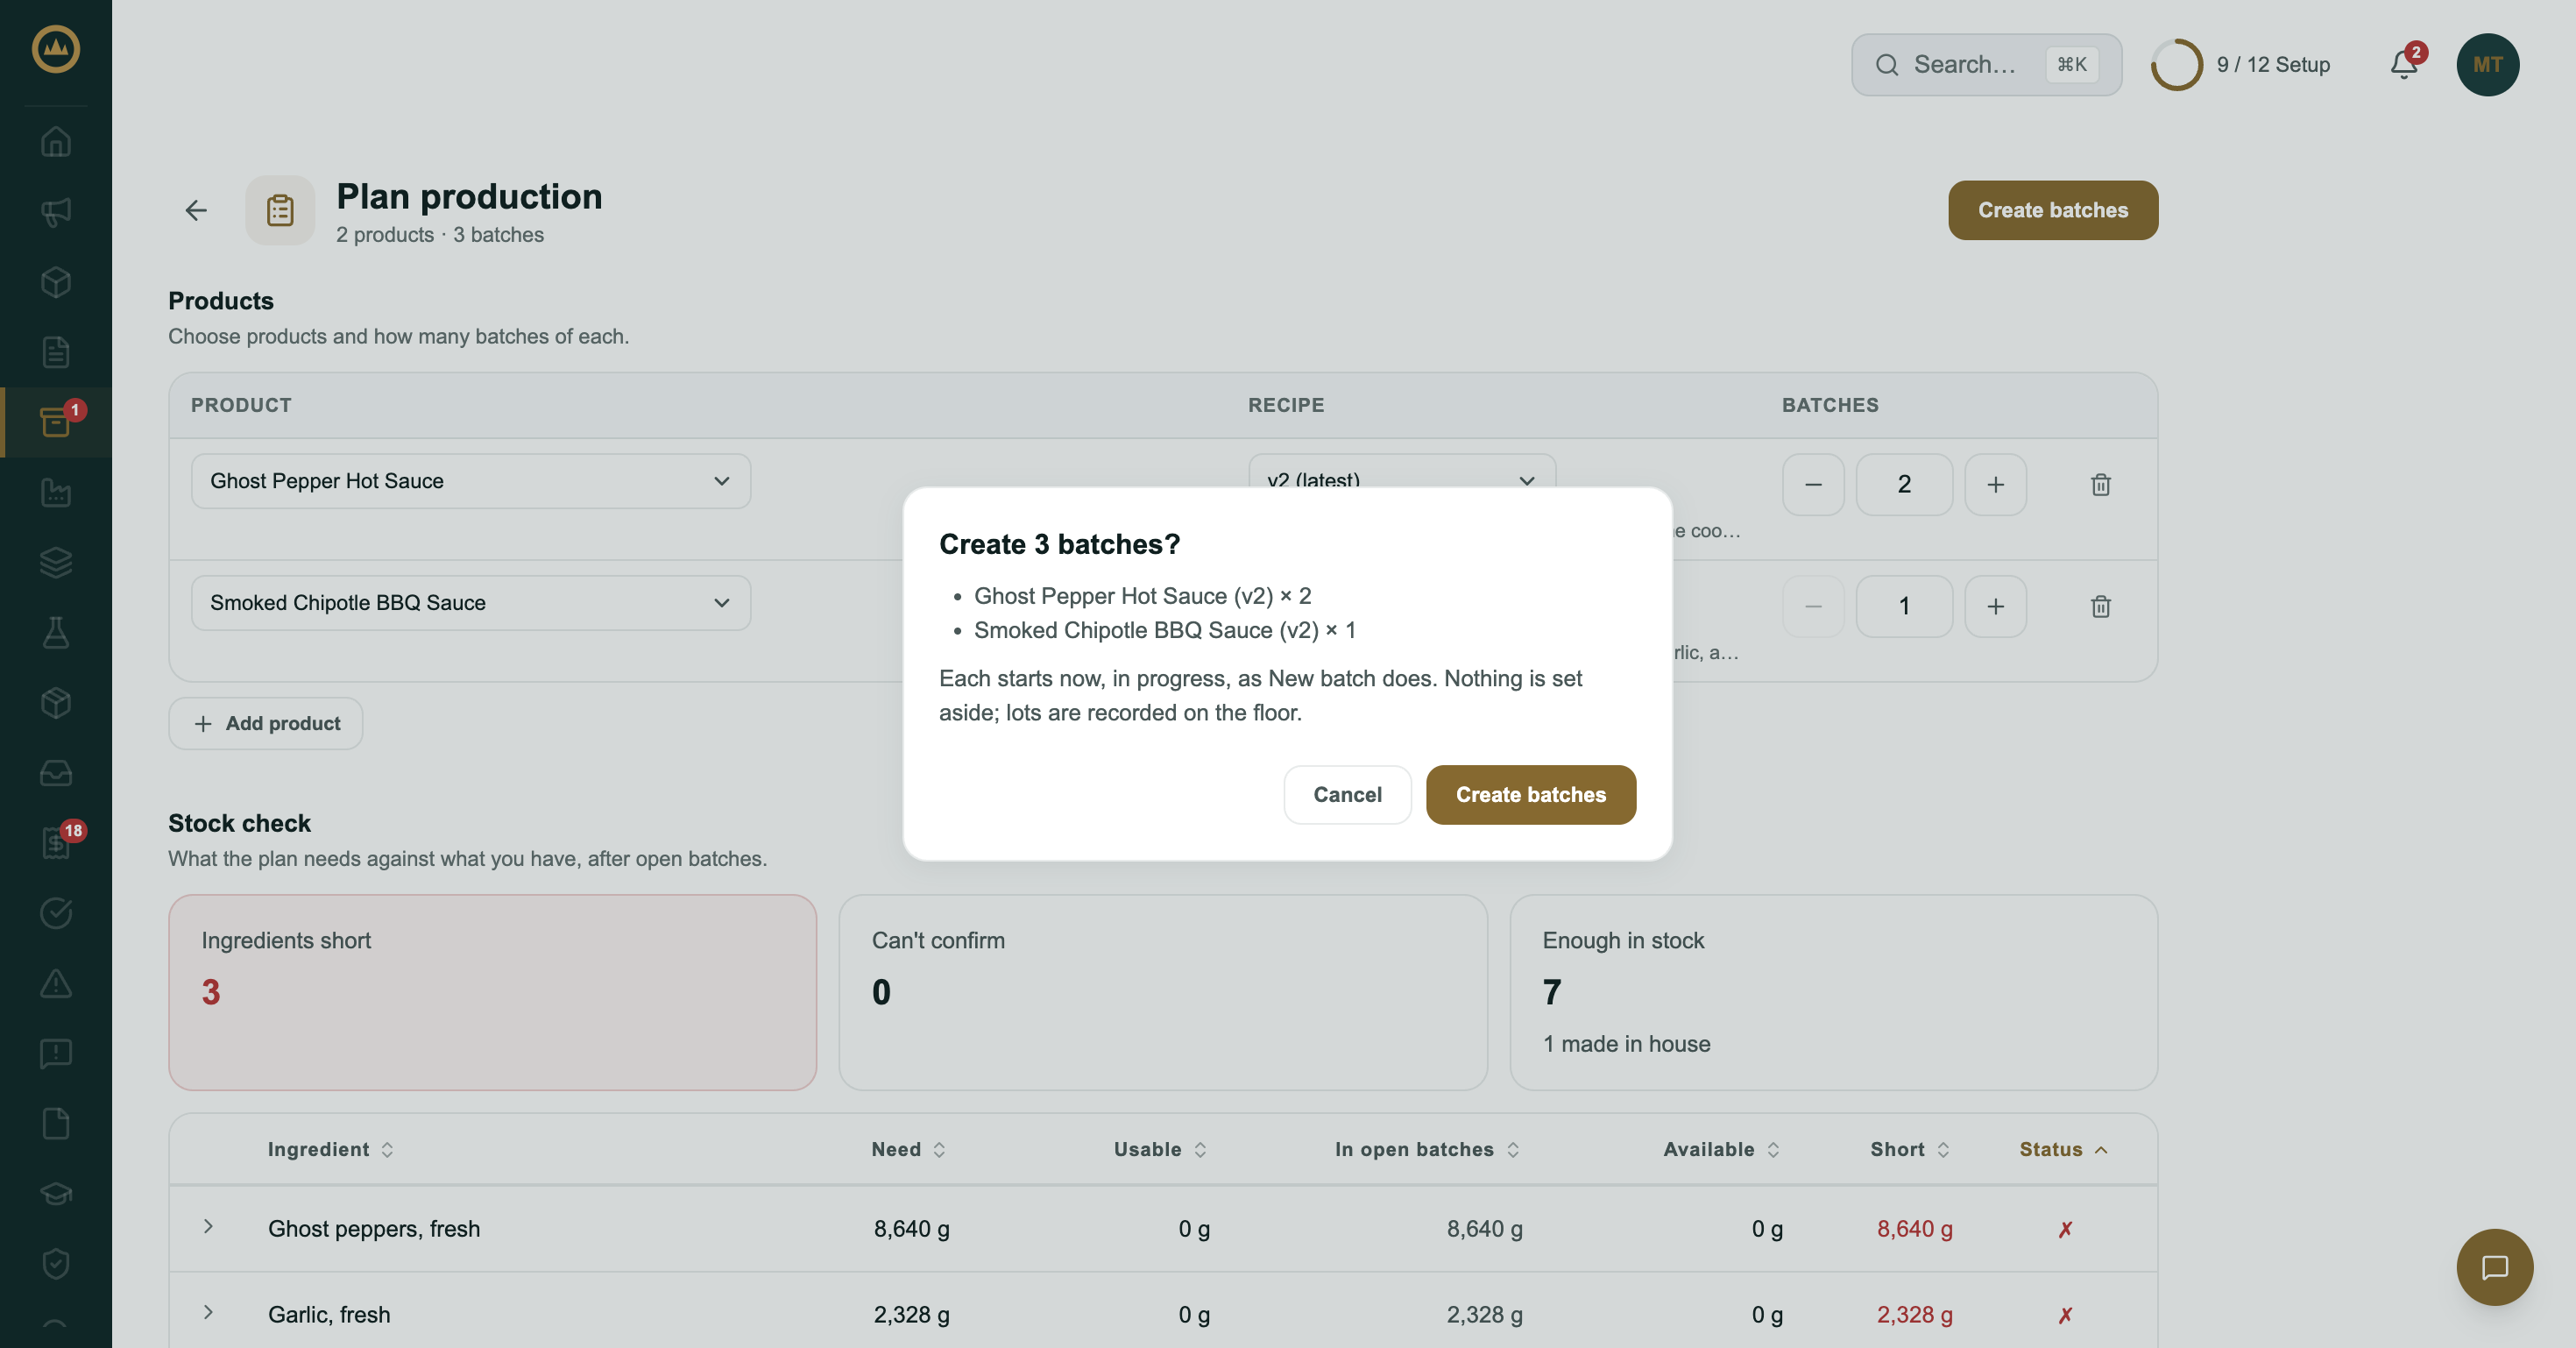Image resolution: width=2576 pixels, height=1348 pixels.
Task: Sort the table by Status column
Action: pyautogui.click(x=2063, y=1150)
